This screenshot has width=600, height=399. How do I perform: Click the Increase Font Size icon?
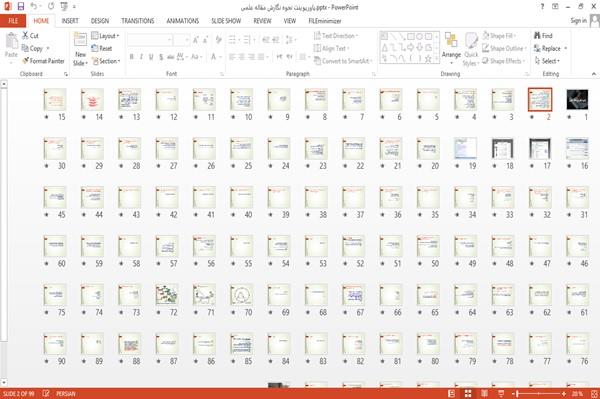196,40
